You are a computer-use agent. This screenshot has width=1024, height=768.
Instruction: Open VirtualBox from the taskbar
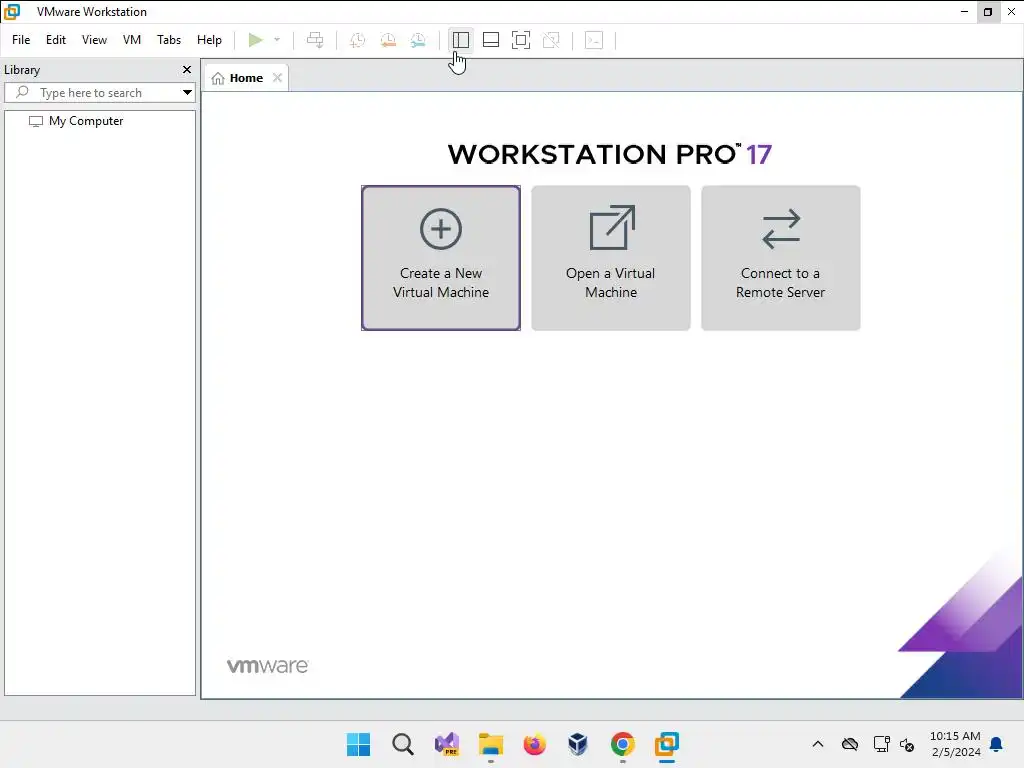[578, 744]
